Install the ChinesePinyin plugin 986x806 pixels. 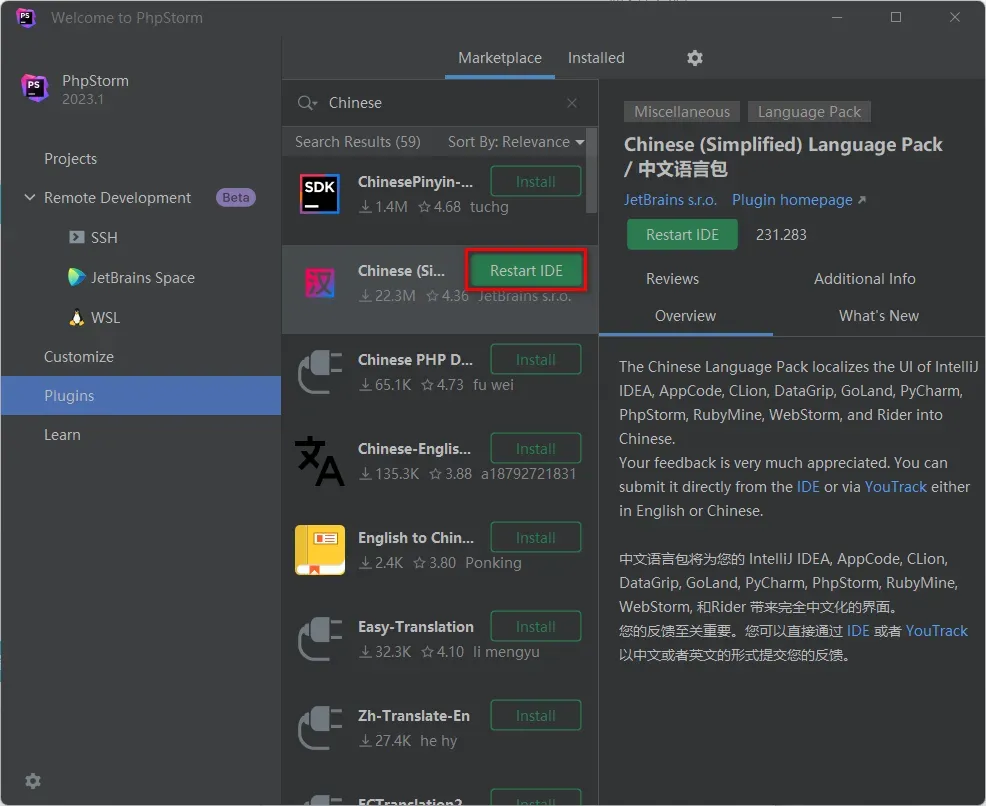536,182
